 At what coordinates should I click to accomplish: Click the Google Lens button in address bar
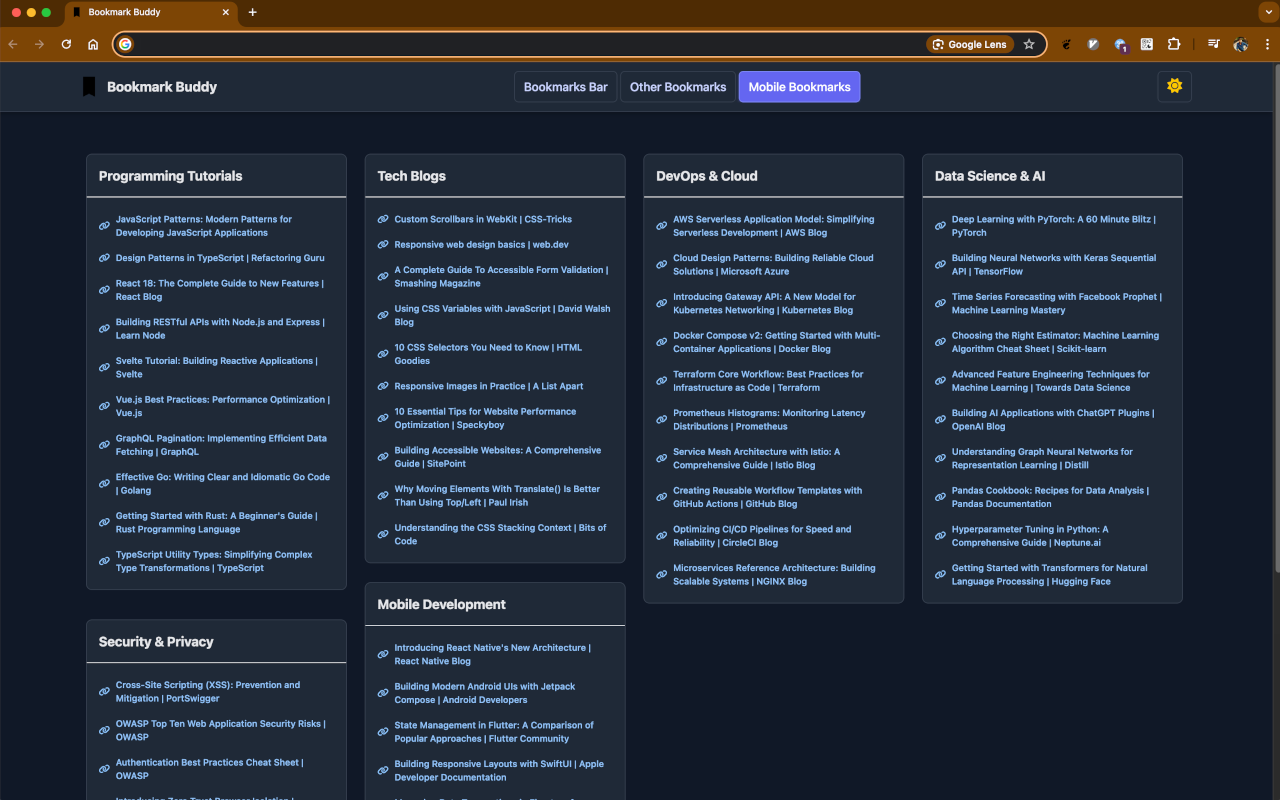[x=970, y=44]
